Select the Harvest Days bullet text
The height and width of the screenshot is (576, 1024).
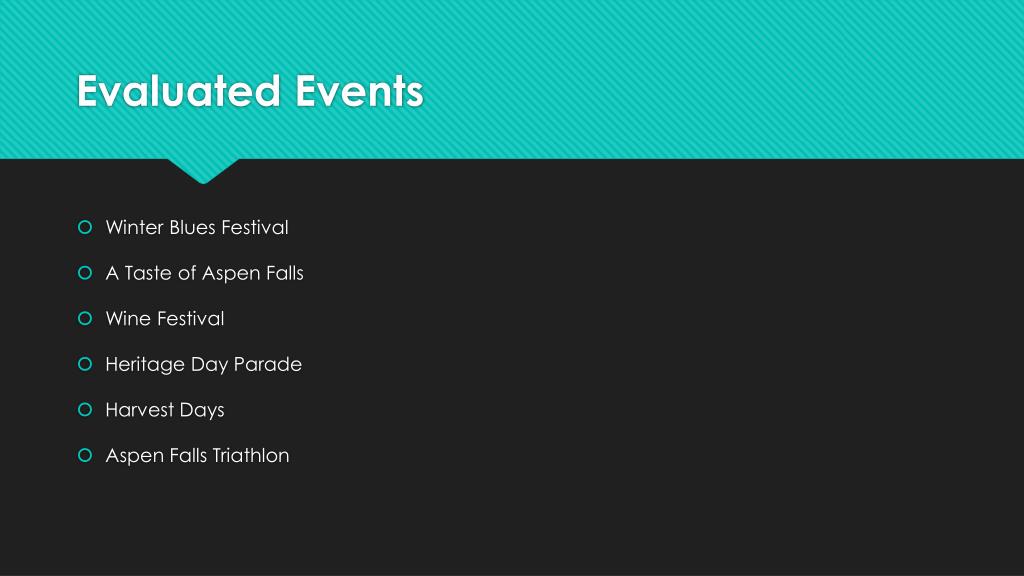pyautogui.click(x=165, y=410)
